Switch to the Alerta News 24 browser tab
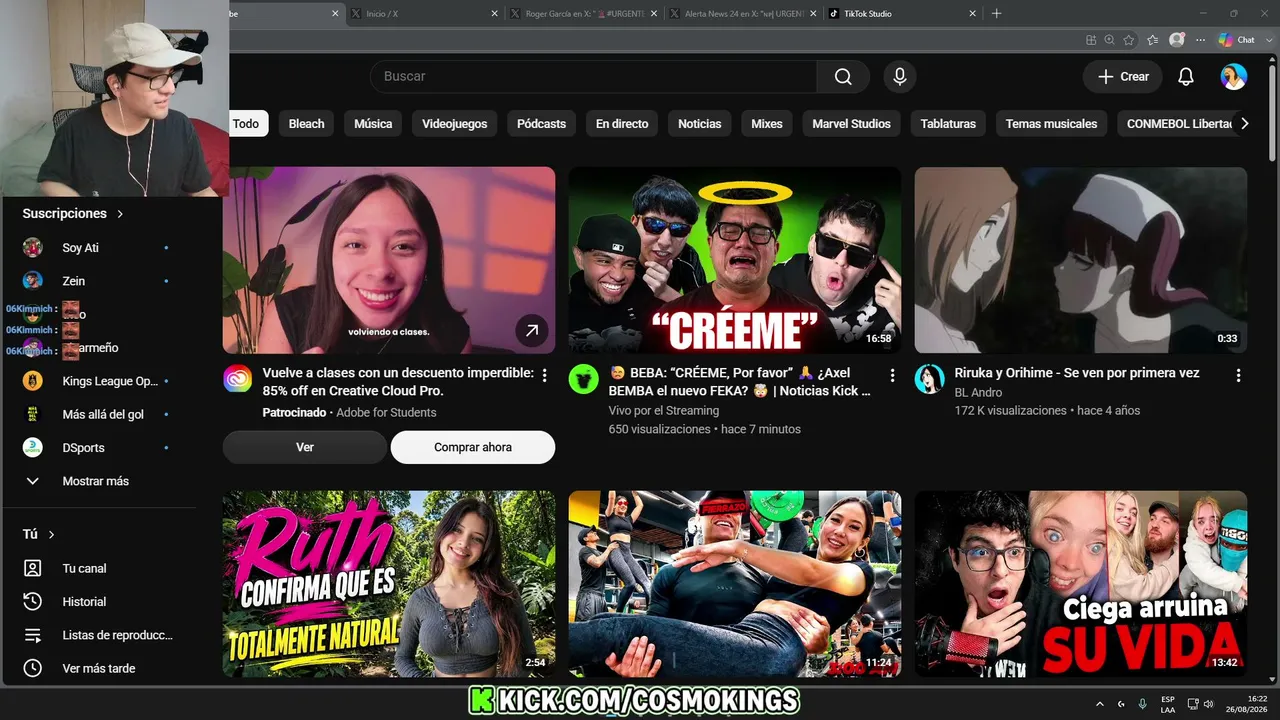1280x720 pixels. (743, 14)
